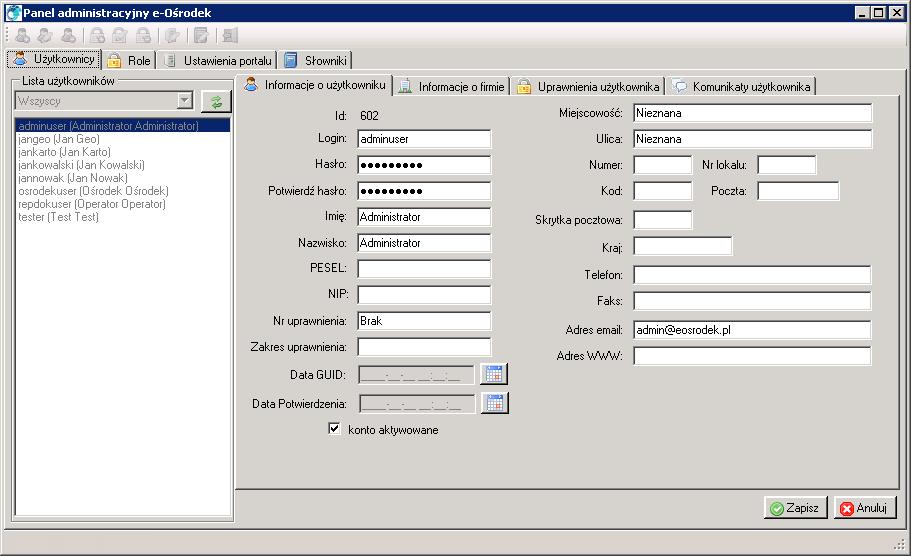Open the Role tab

130,60
